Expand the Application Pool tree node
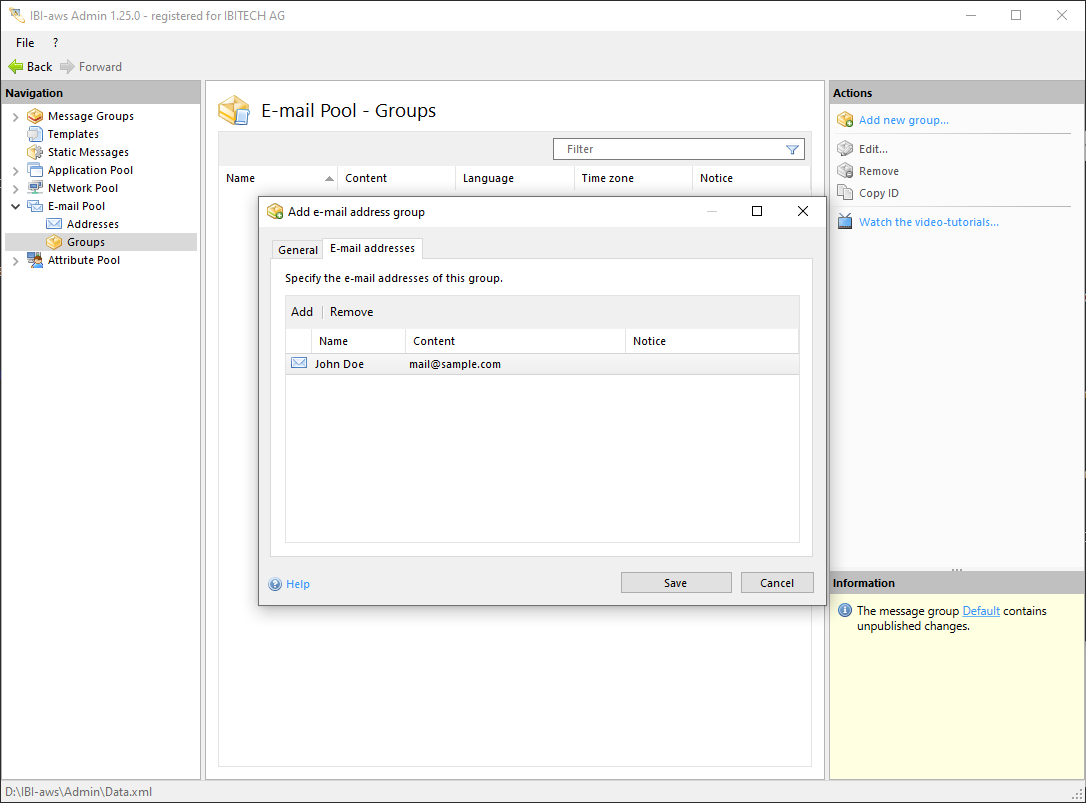1086x803 pixels. click(15, 171)
